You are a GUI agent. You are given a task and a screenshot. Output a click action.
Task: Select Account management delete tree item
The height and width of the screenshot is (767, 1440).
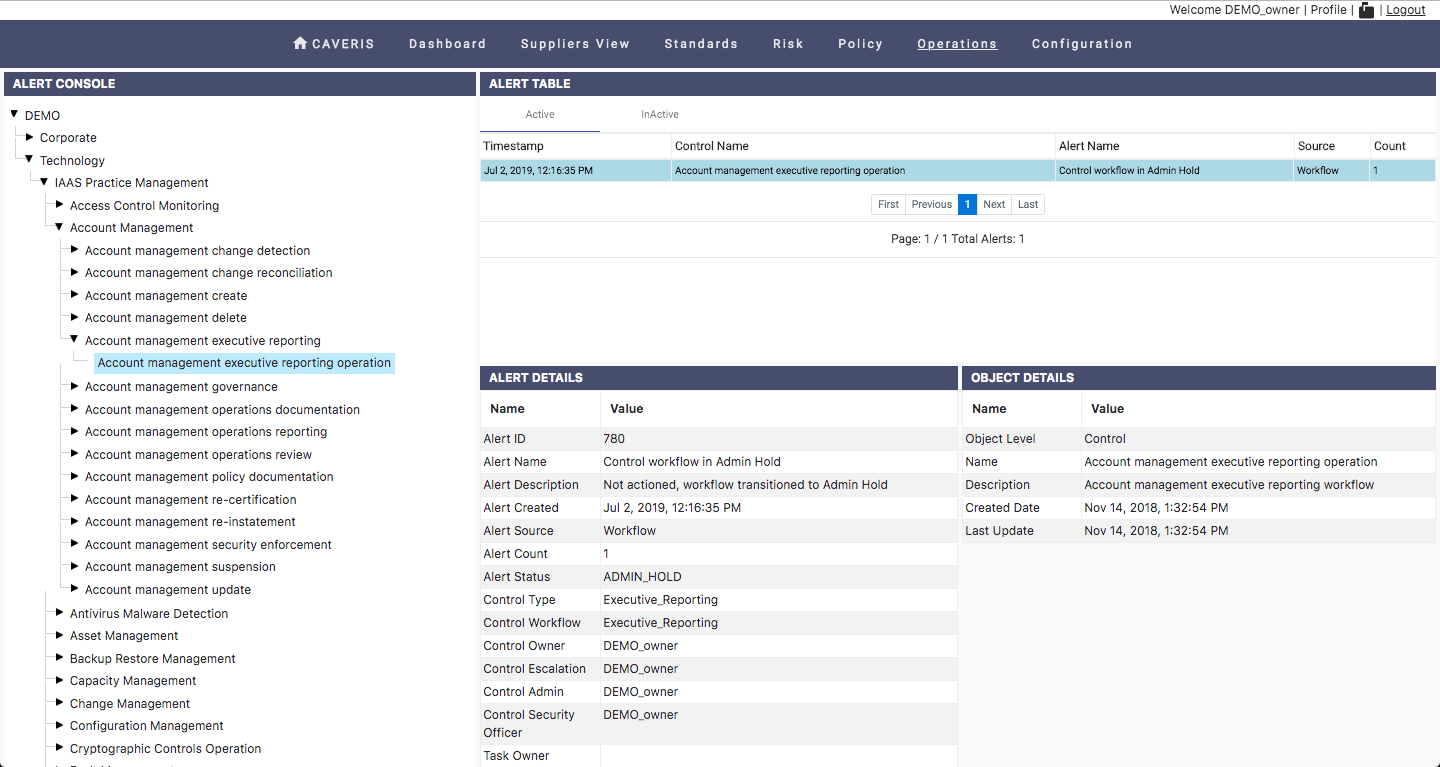[x=166, y=318]
